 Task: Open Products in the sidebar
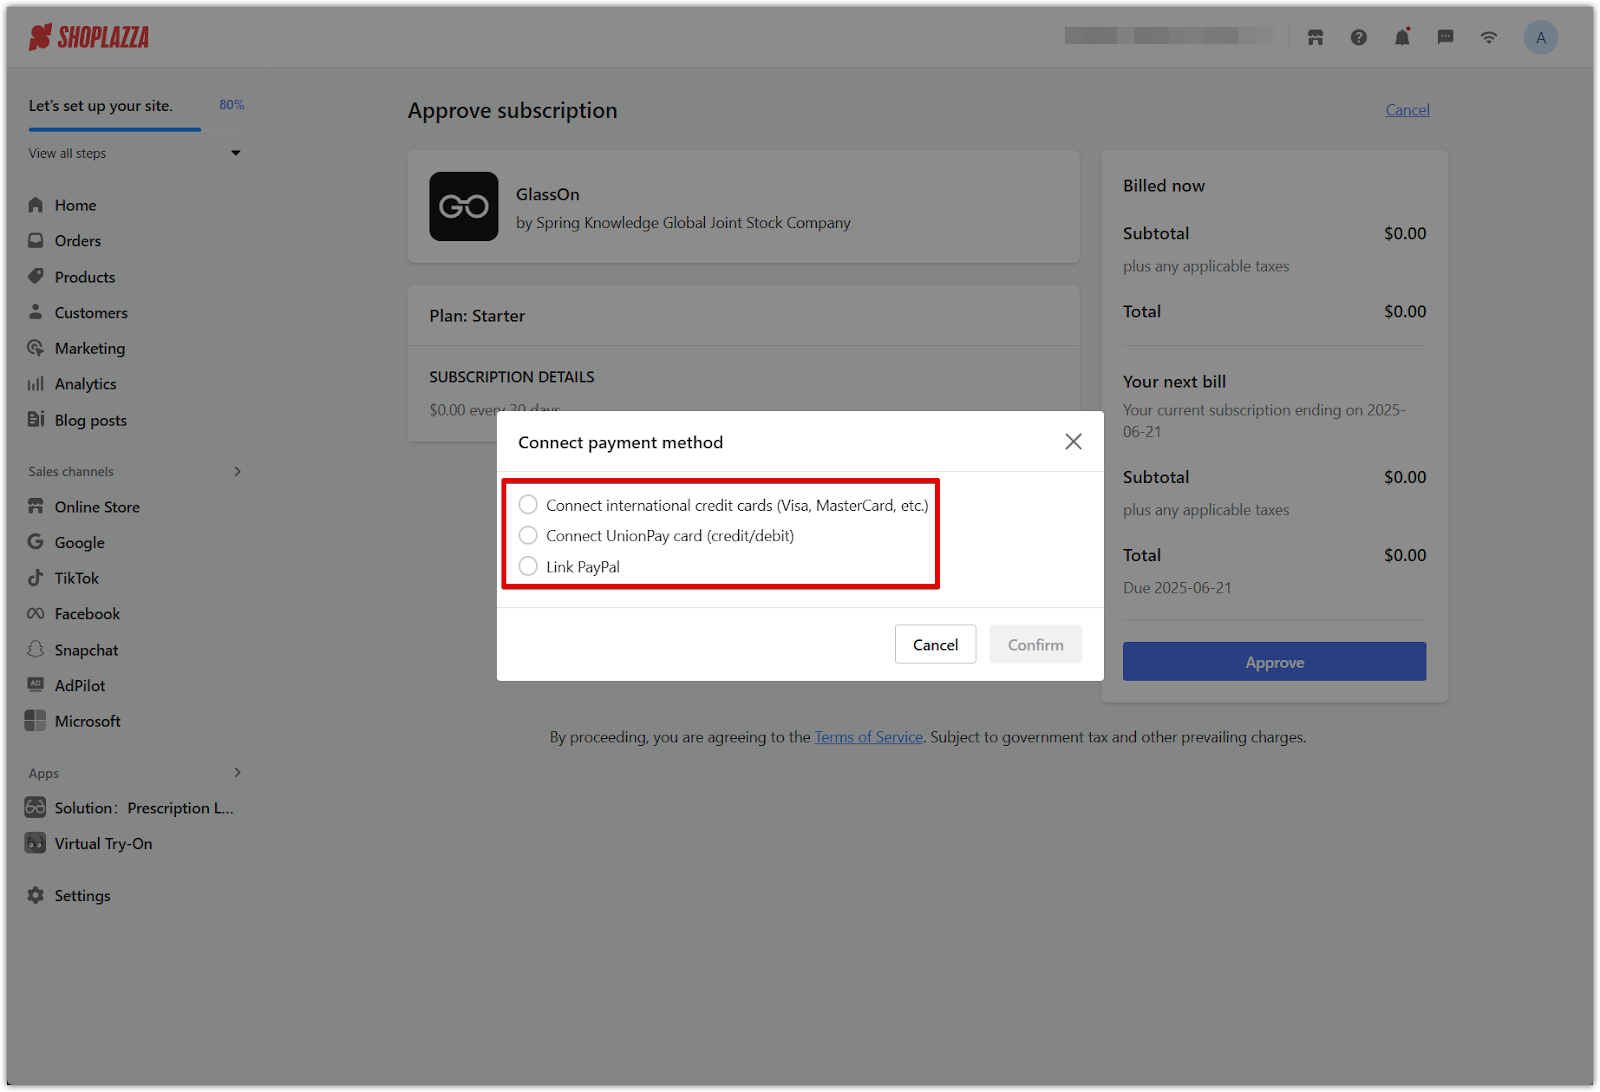point(85,277)
